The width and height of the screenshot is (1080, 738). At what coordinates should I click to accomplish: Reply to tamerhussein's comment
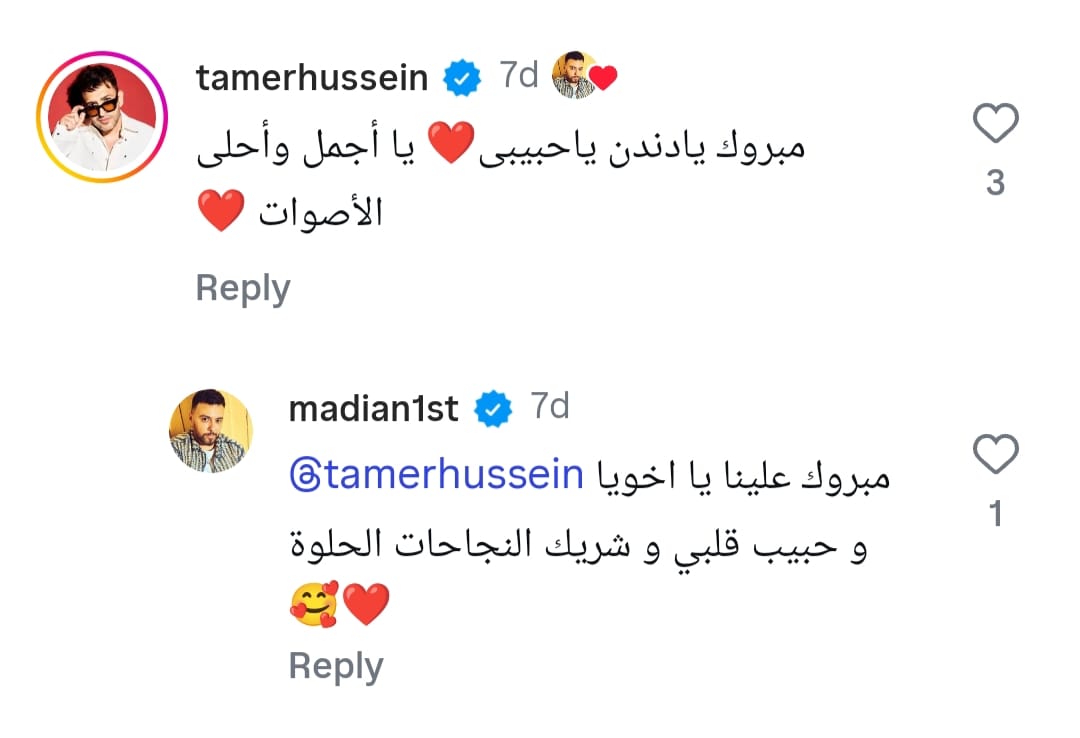(x=242, y=288)
